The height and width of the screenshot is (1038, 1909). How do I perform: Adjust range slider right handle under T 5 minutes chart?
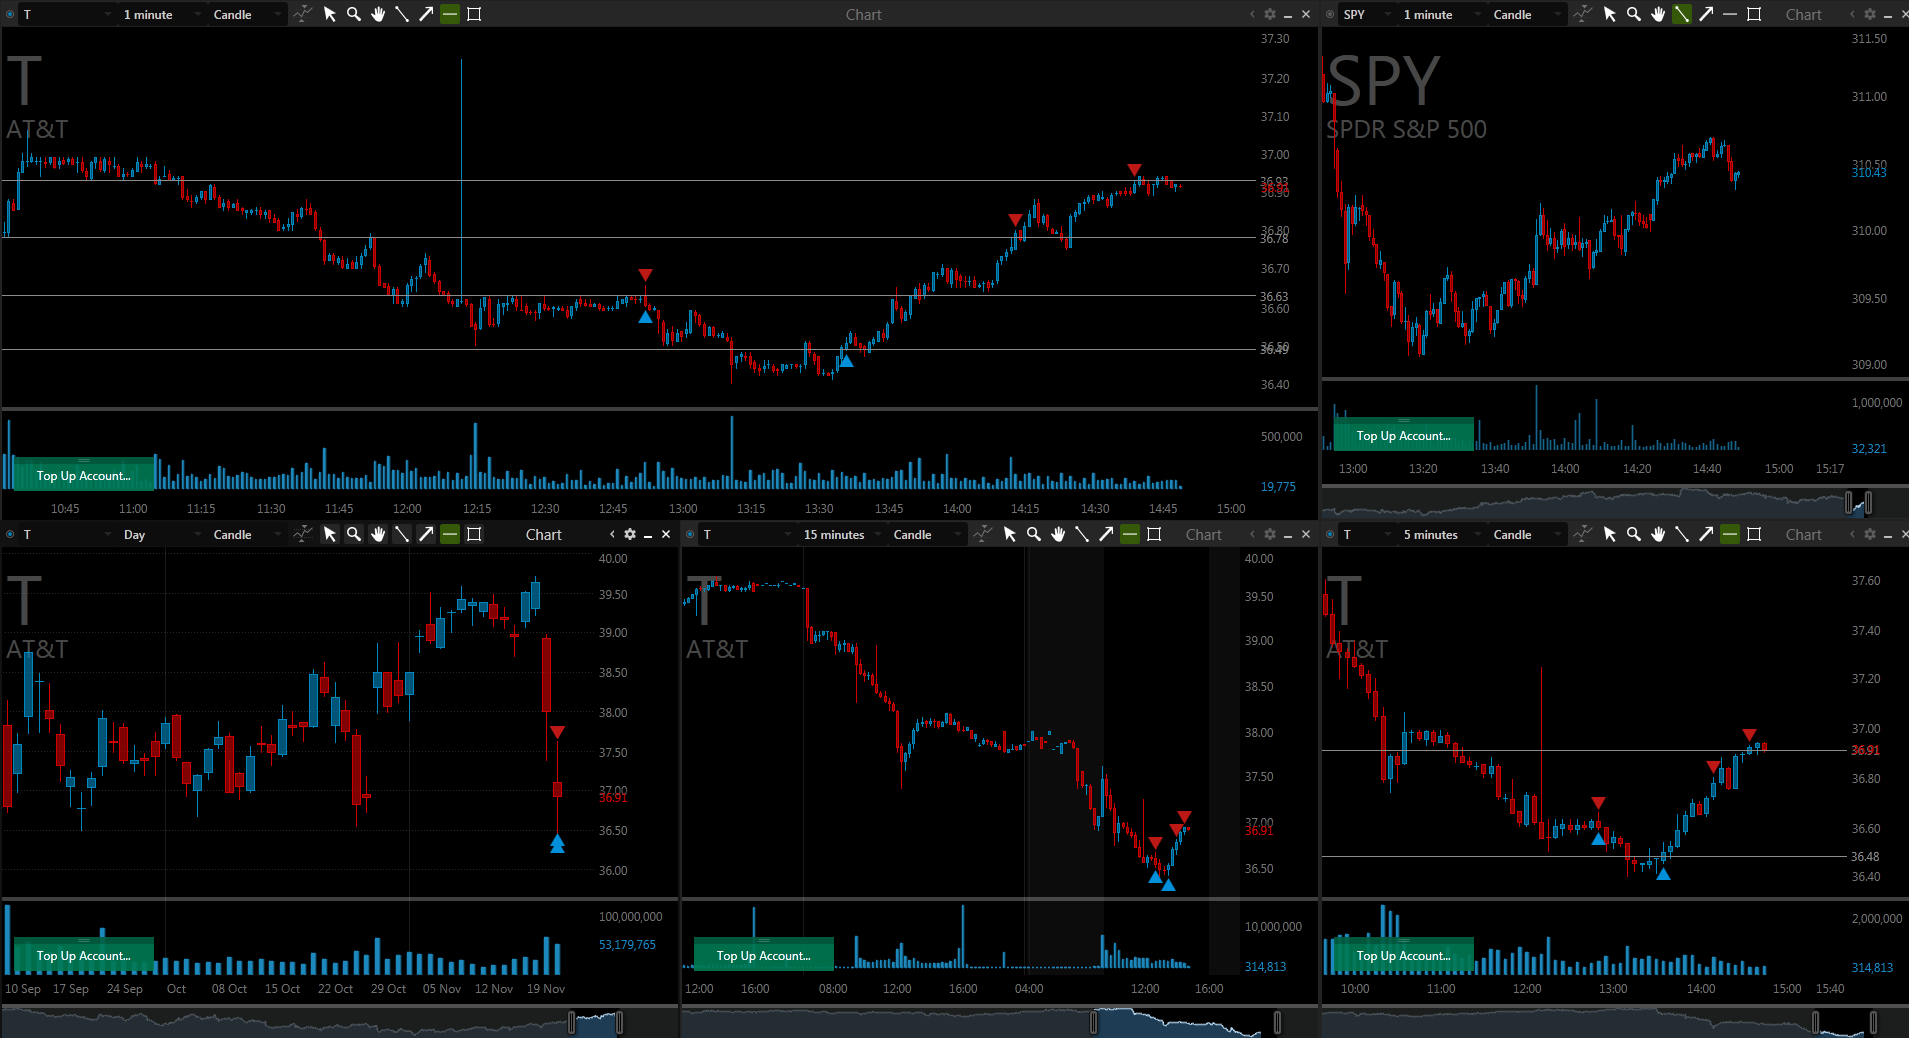click(1872, 1022)
